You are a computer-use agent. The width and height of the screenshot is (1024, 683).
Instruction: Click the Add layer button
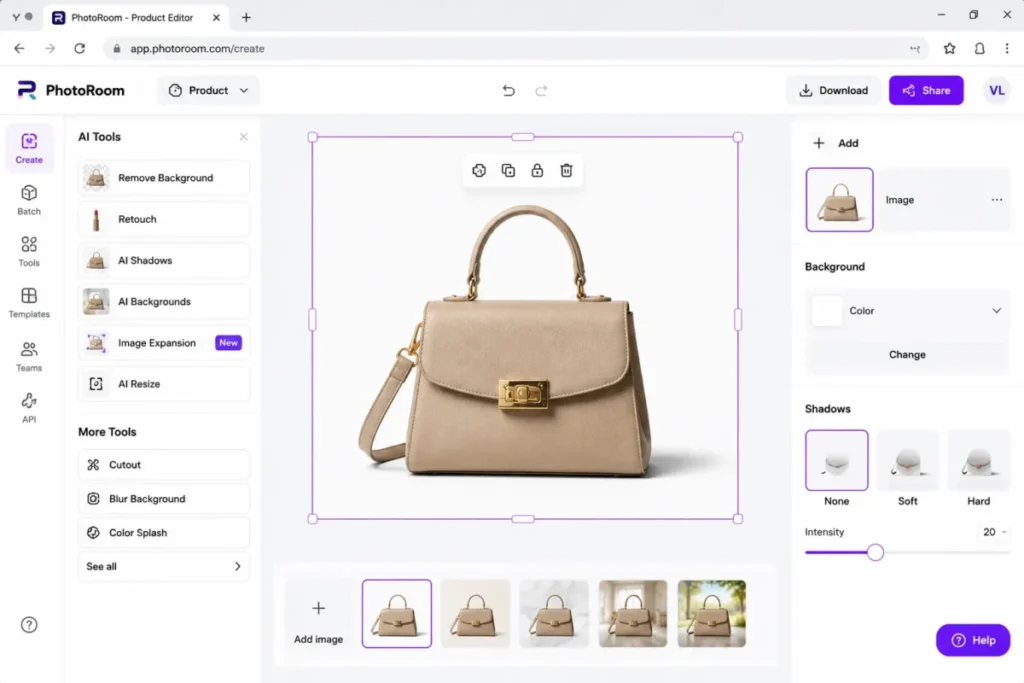[x=836, y=143]
